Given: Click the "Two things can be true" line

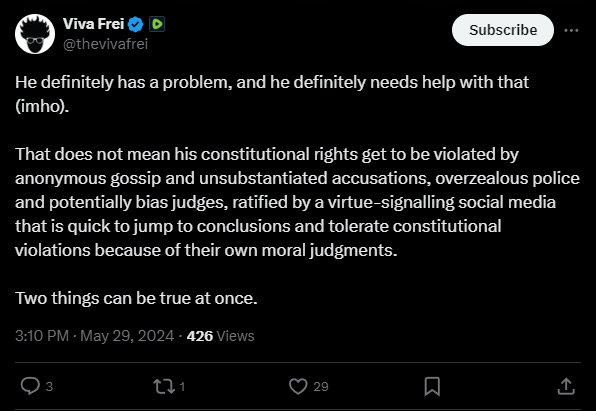Looking at the screenshot, I should coord(136,298).
